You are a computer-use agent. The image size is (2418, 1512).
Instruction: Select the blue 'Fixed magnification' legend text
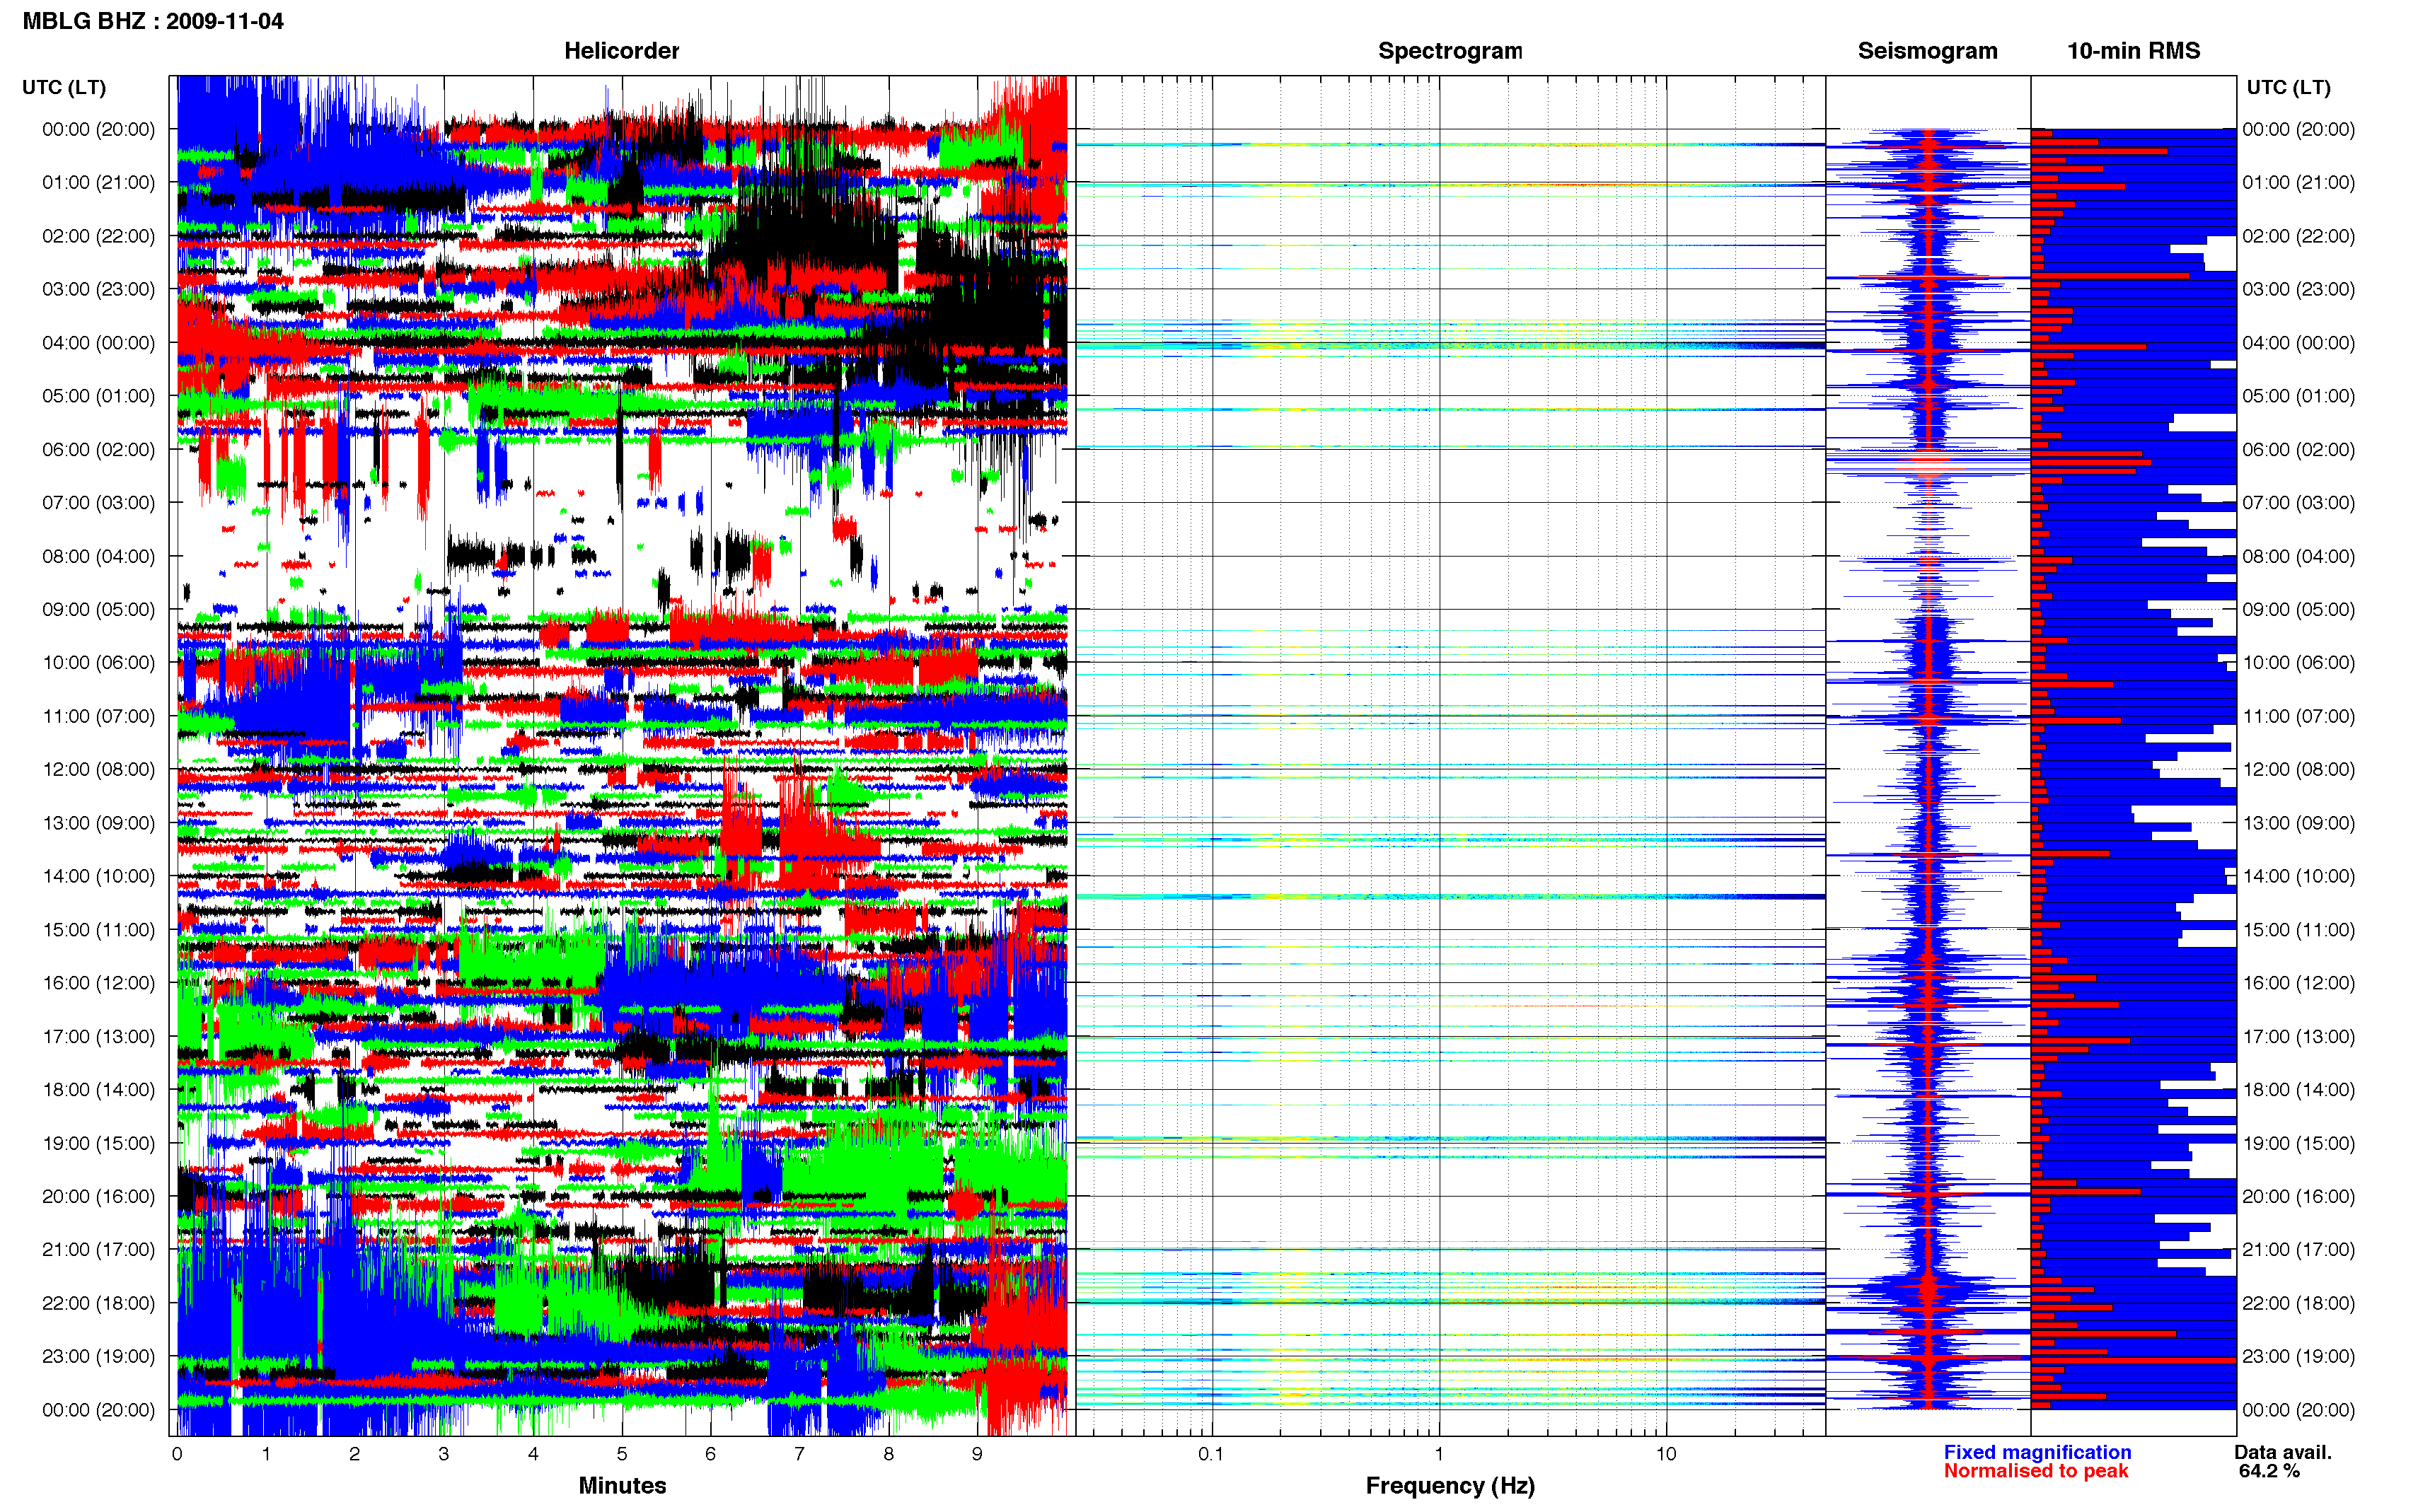pos(2037,1452)
